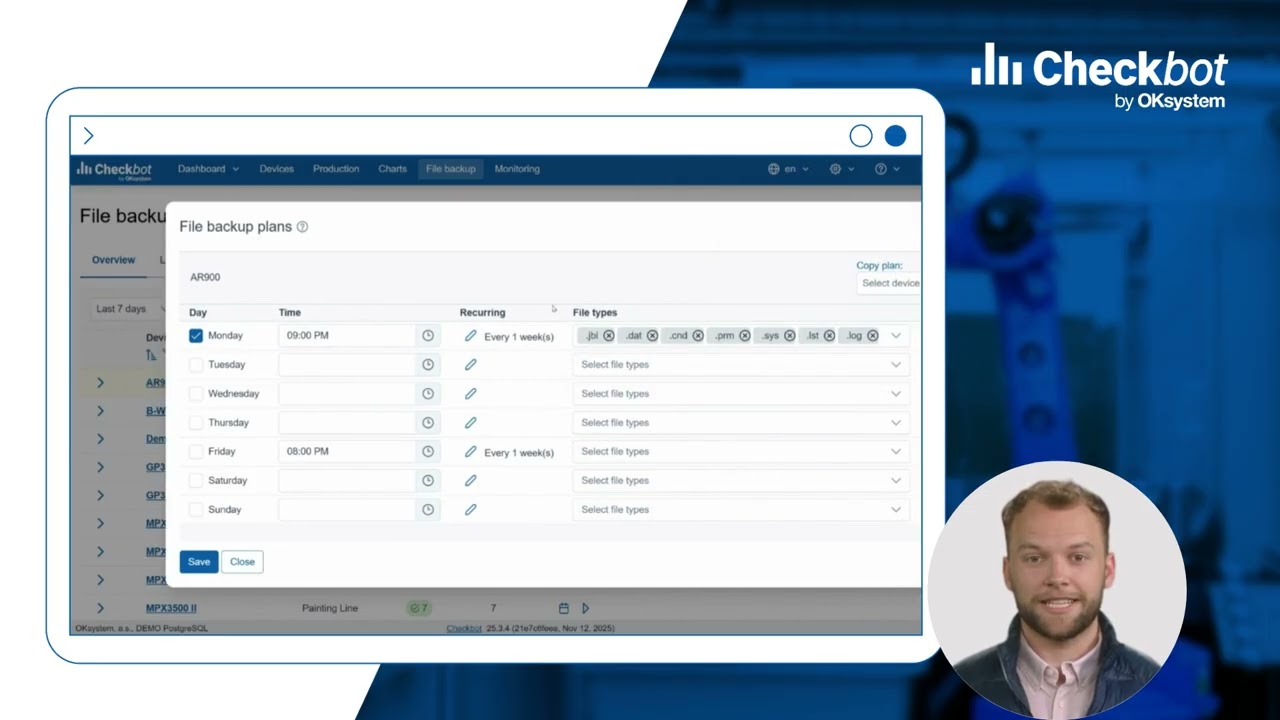
Task: Open the Monitoring page
Action: pyautogui.click(x=517, y=169)
